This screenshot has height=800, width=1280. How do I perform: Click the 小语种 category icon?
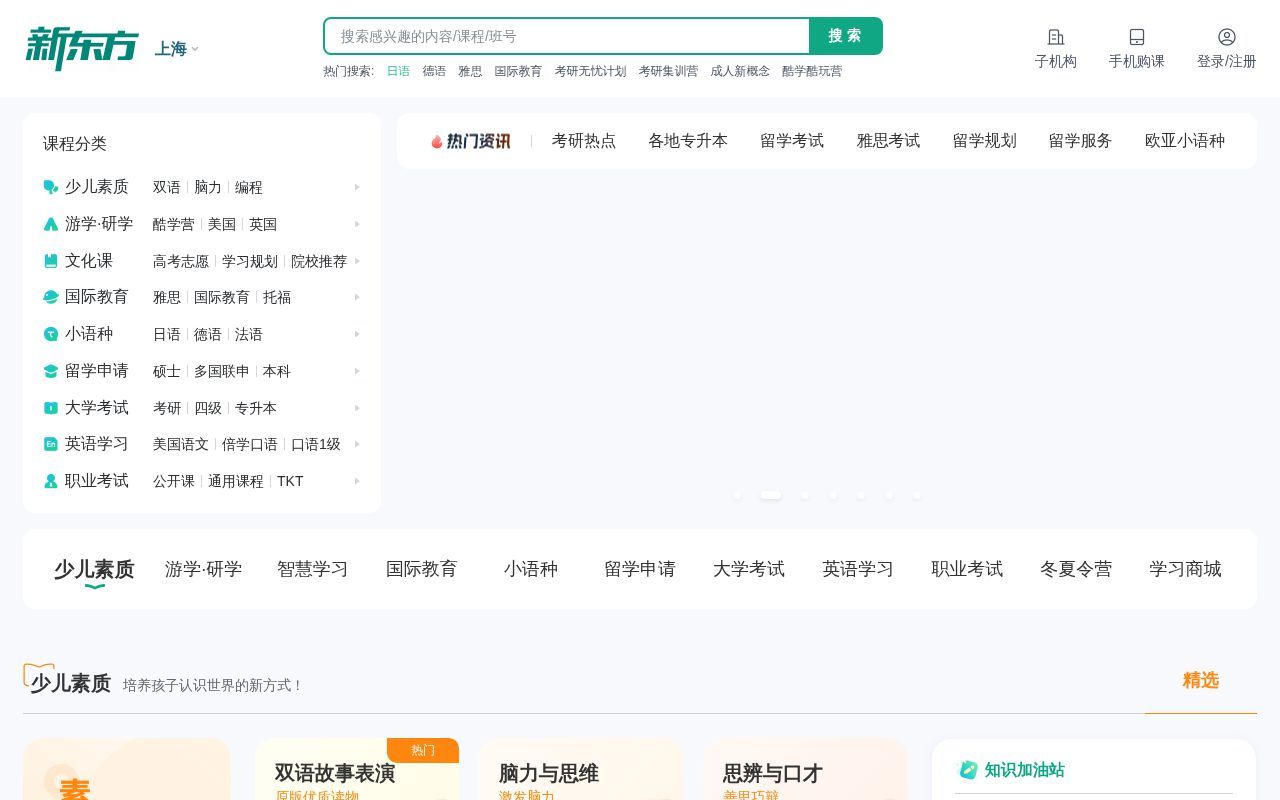point(51,334)
